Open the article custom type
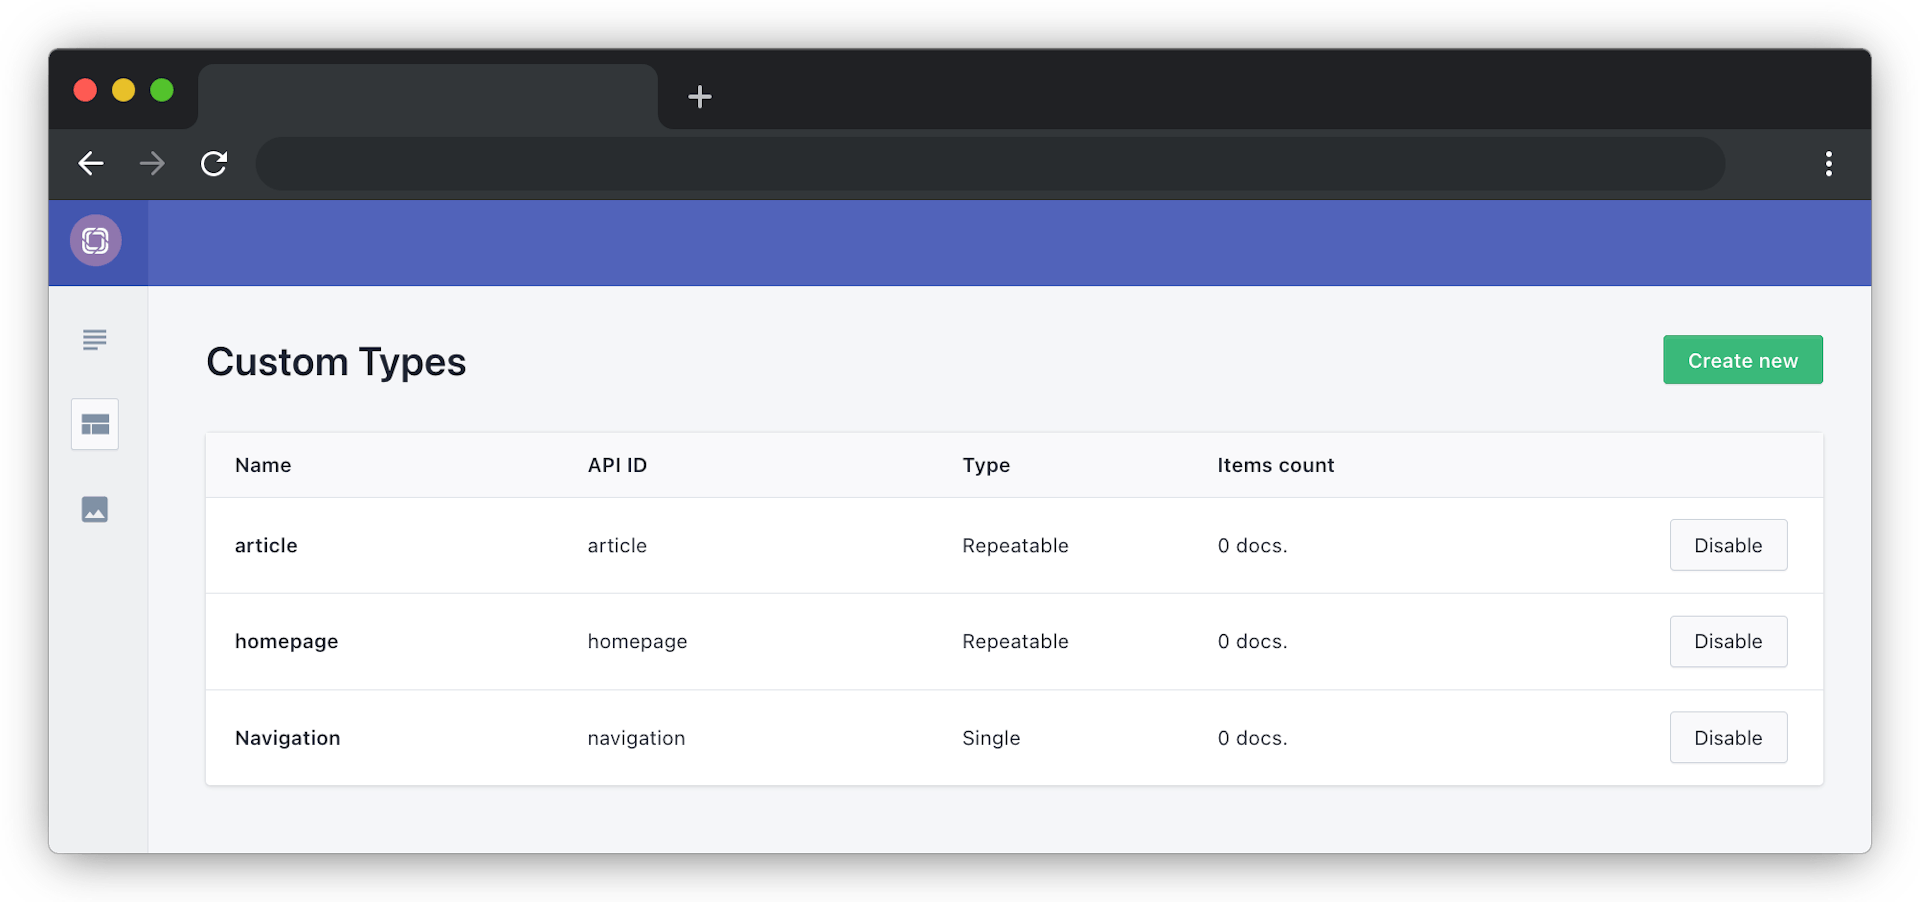Viewport: 1920px width, 902px height. [266, 545]
